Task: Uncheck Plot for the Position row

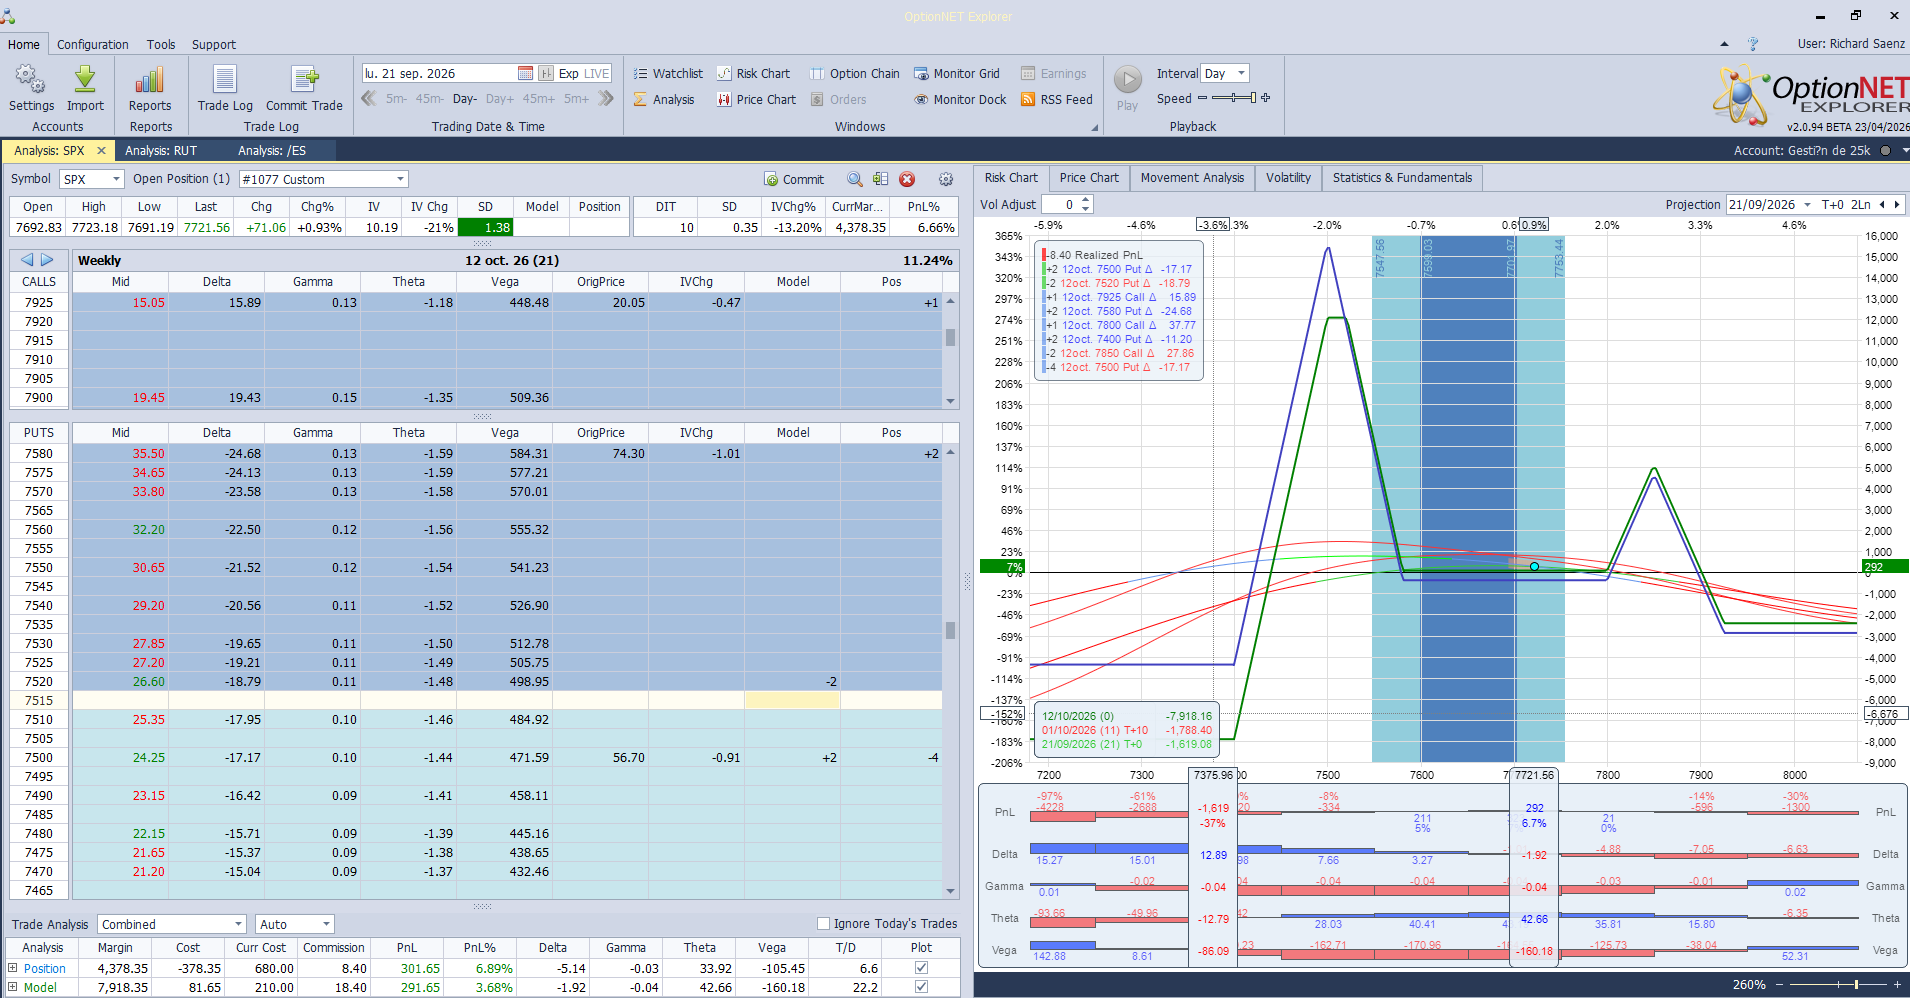Action: pyautogui.click(x=921, y=967)
